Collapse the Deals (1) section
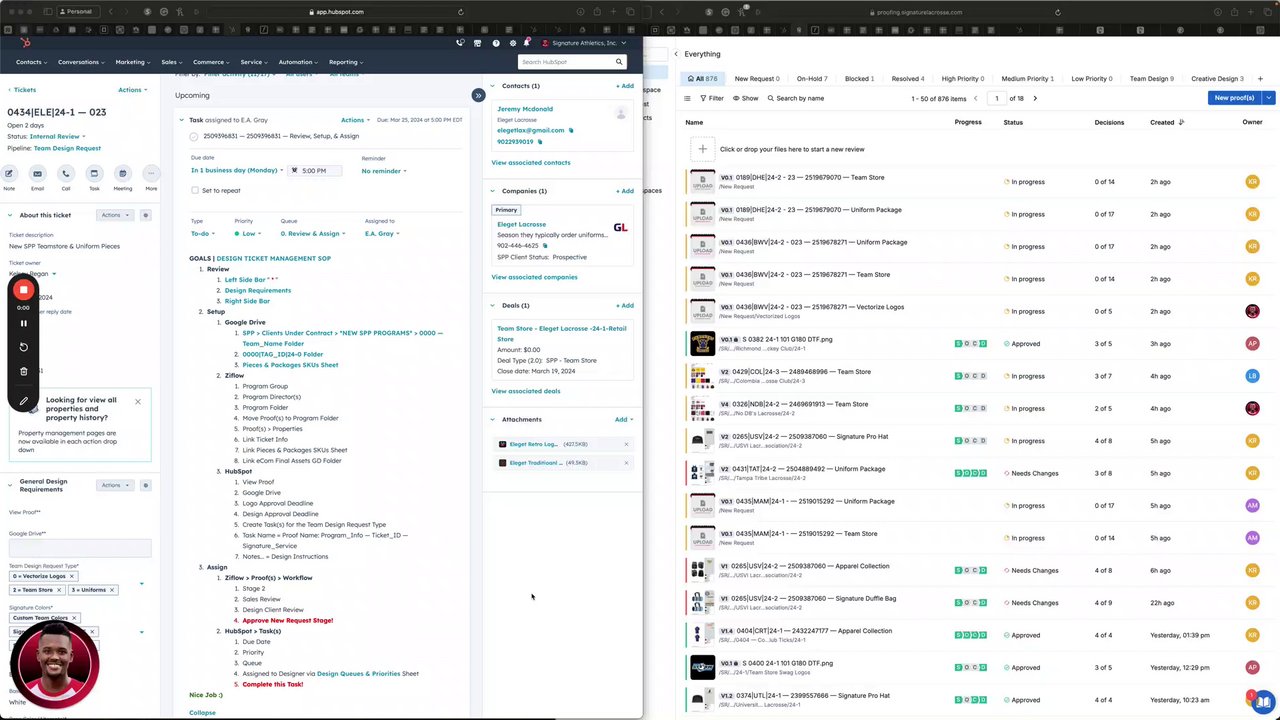Image resolution: width=1280 pixels, height=720 pixels. [493, 305]
